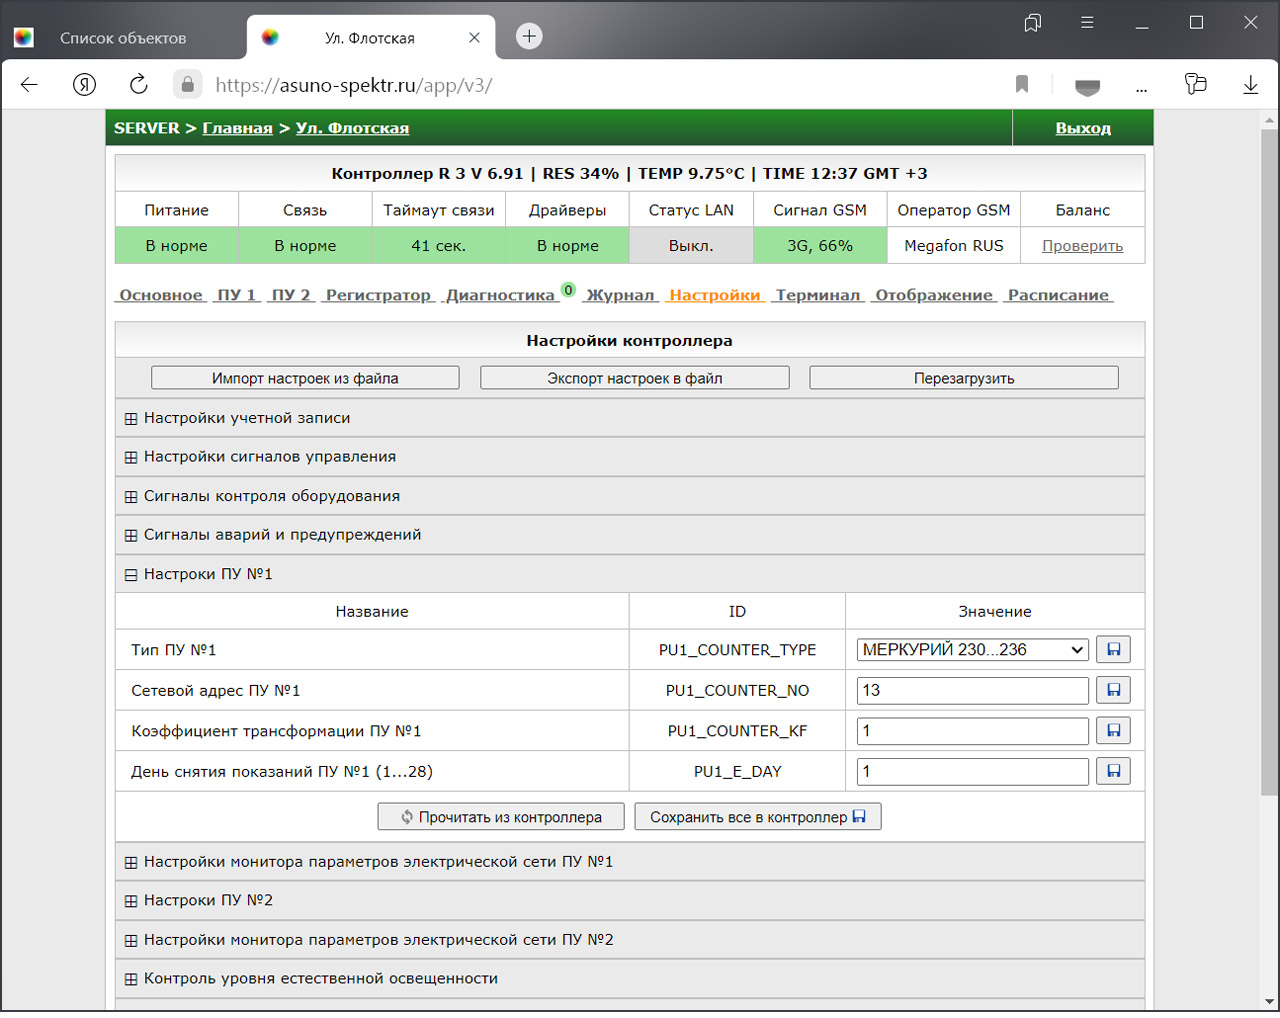Click the PU1_E_DAY ID cell
1280x1018 pixels.
(x=737, y=772)
